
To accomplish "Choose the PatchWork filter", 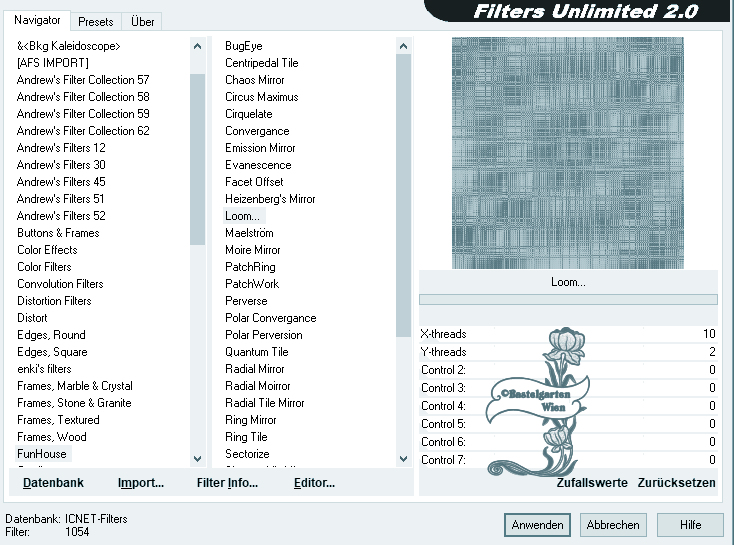I will pos(252,284).
